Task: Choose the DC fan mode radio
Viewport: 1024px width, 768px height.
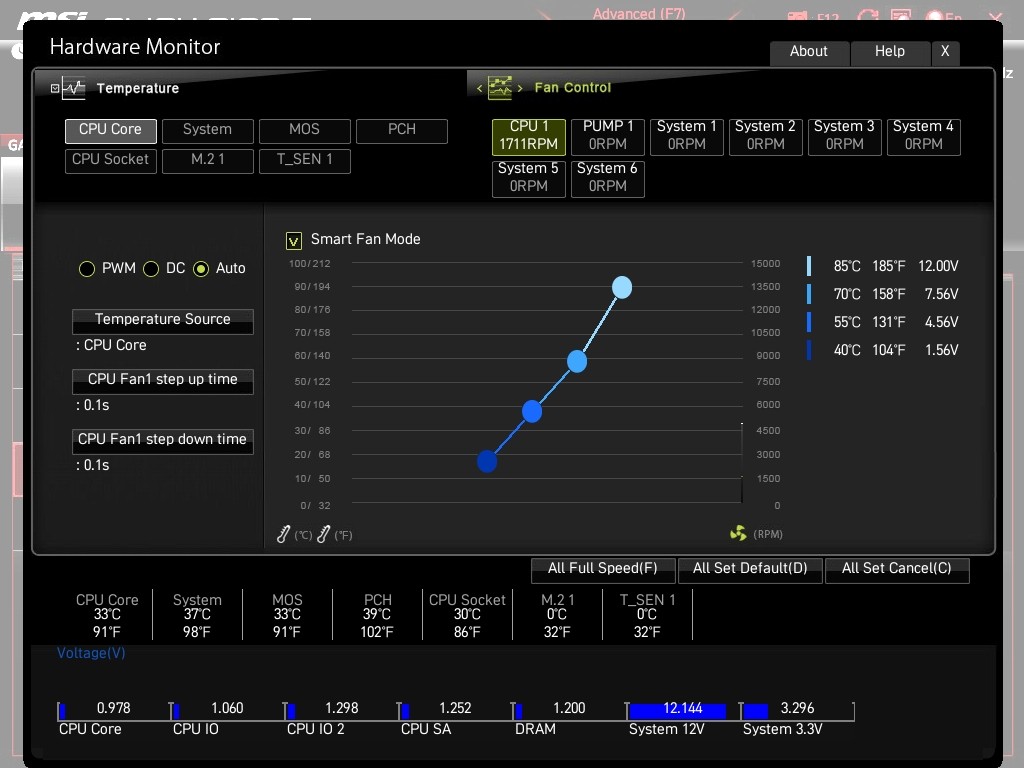Action: [151, 269]
